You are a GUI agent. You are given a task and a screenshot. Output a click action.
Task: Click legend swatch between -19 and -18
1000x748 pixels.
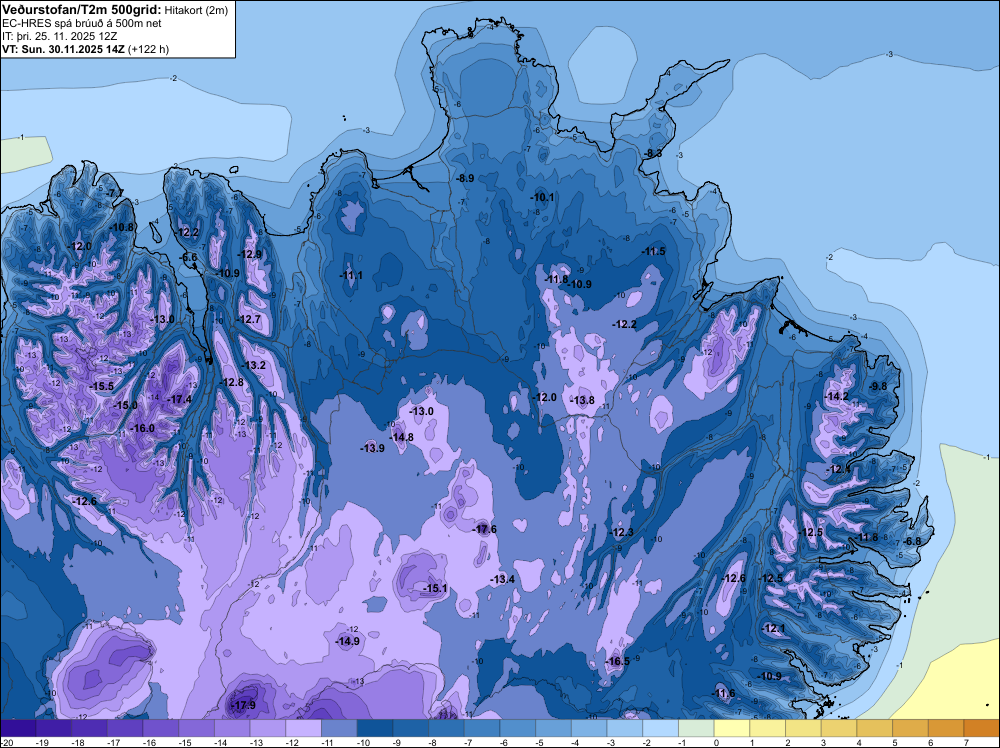point(54,728)
